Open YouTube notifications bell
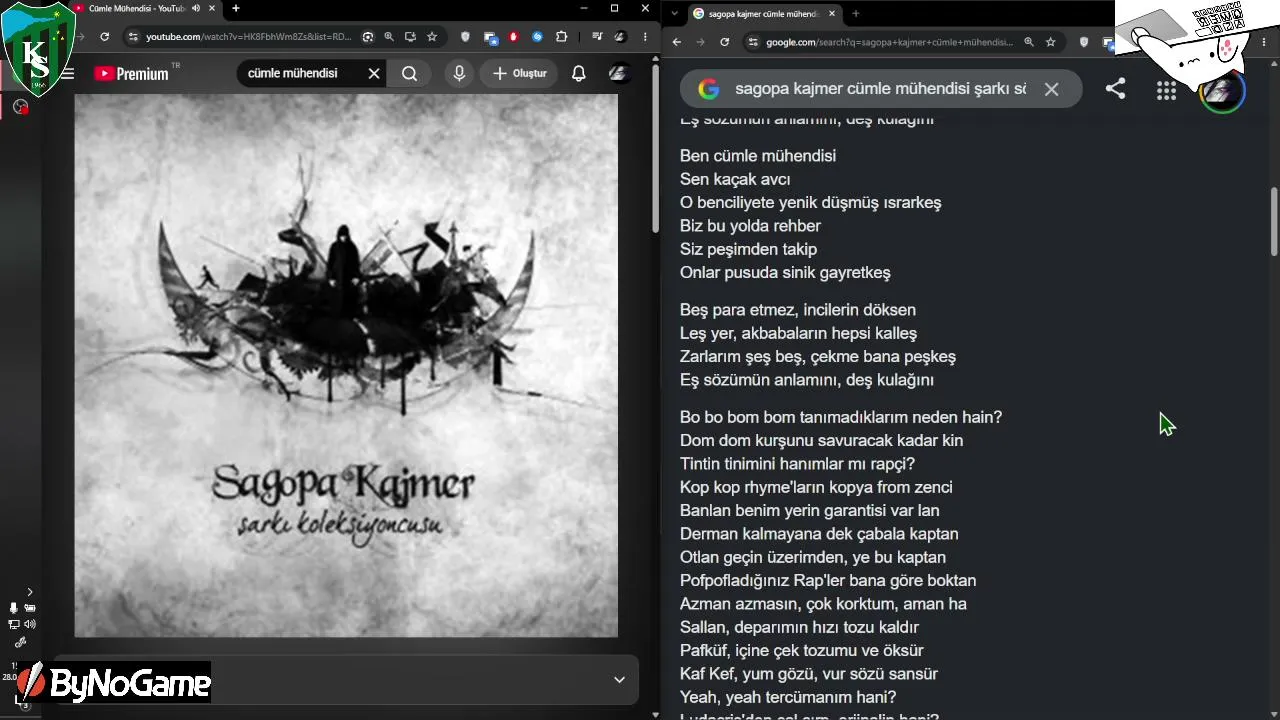This screenshot has width=1280, height=720. [x=579, y=73]
